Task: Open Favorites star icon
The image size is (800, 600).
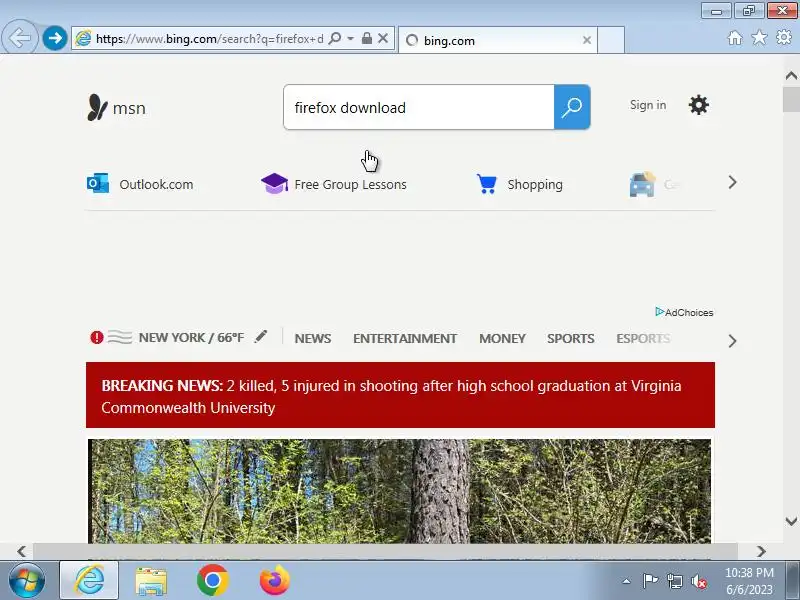Action: pos(759,37)
